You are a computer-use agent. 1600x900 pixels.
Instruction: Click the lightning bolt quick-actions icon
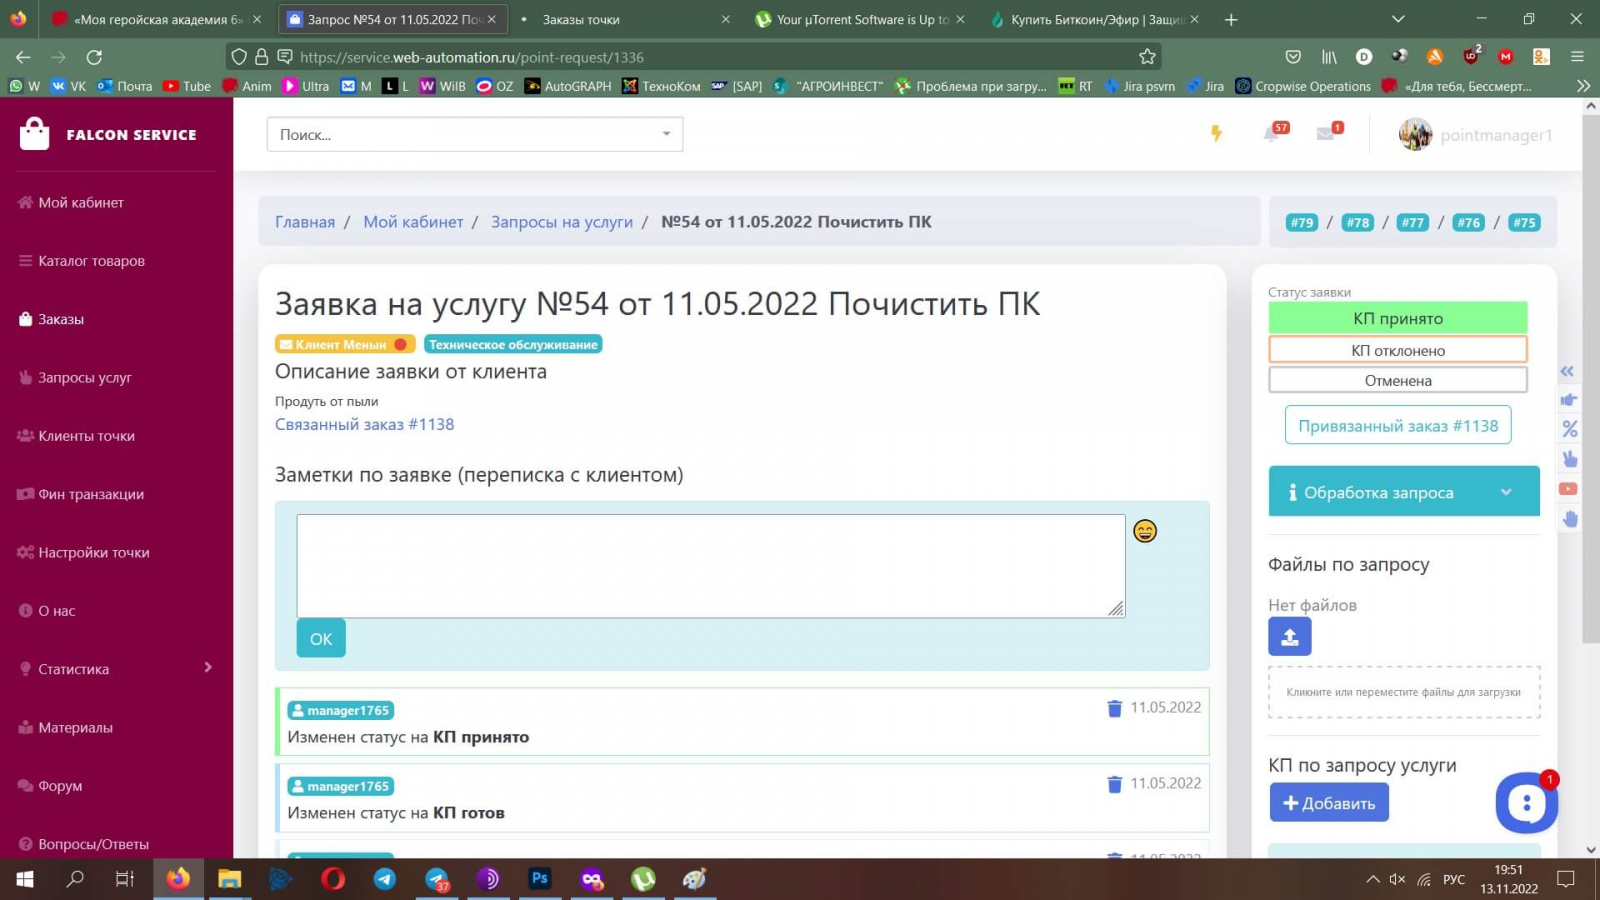pos(1216,133)
